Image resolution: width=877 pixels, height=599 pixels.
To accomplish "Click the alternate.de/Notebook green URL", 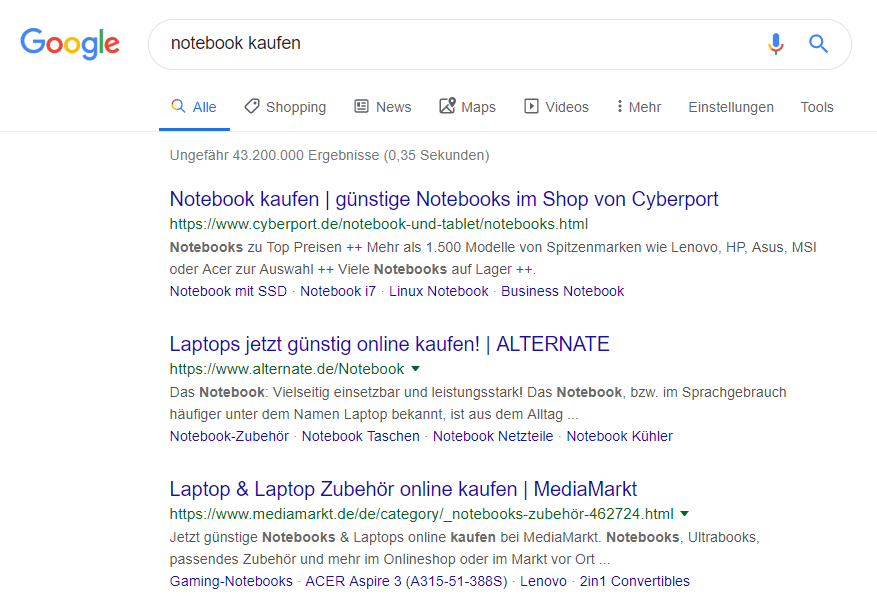I will click(x=287, y=369).
